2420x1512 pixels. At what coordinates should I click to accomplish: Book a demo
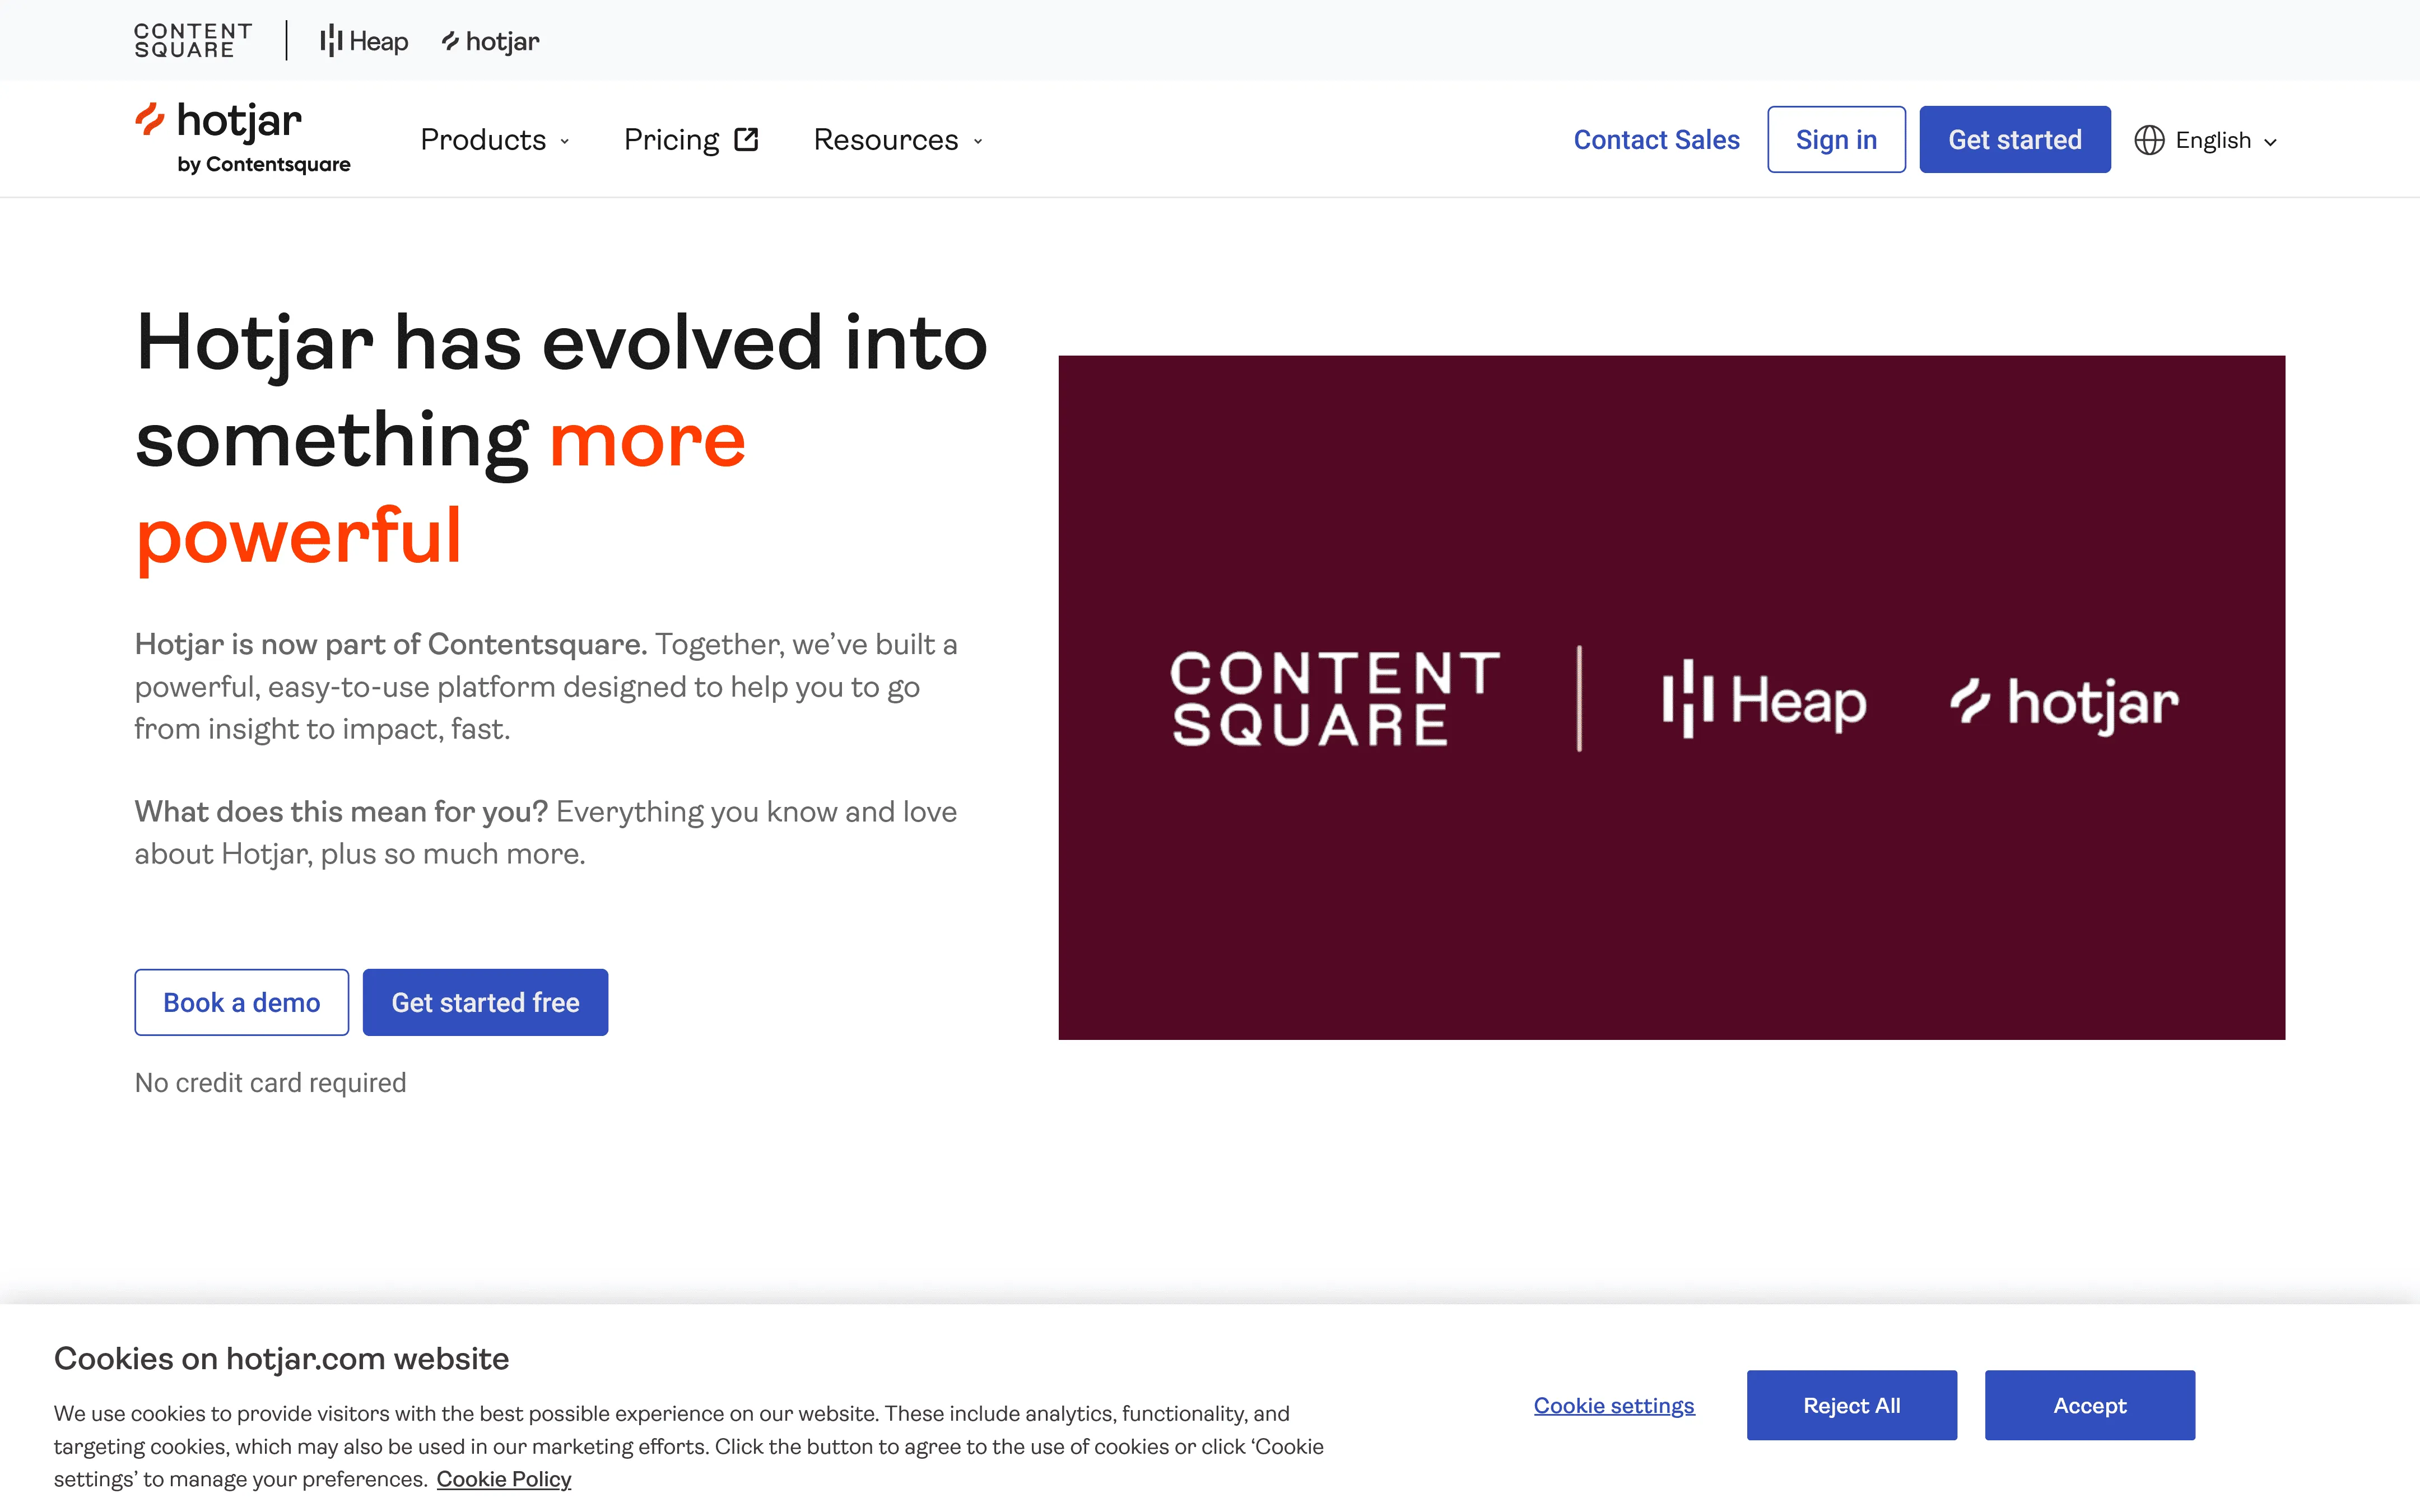tap(241, 1002)
